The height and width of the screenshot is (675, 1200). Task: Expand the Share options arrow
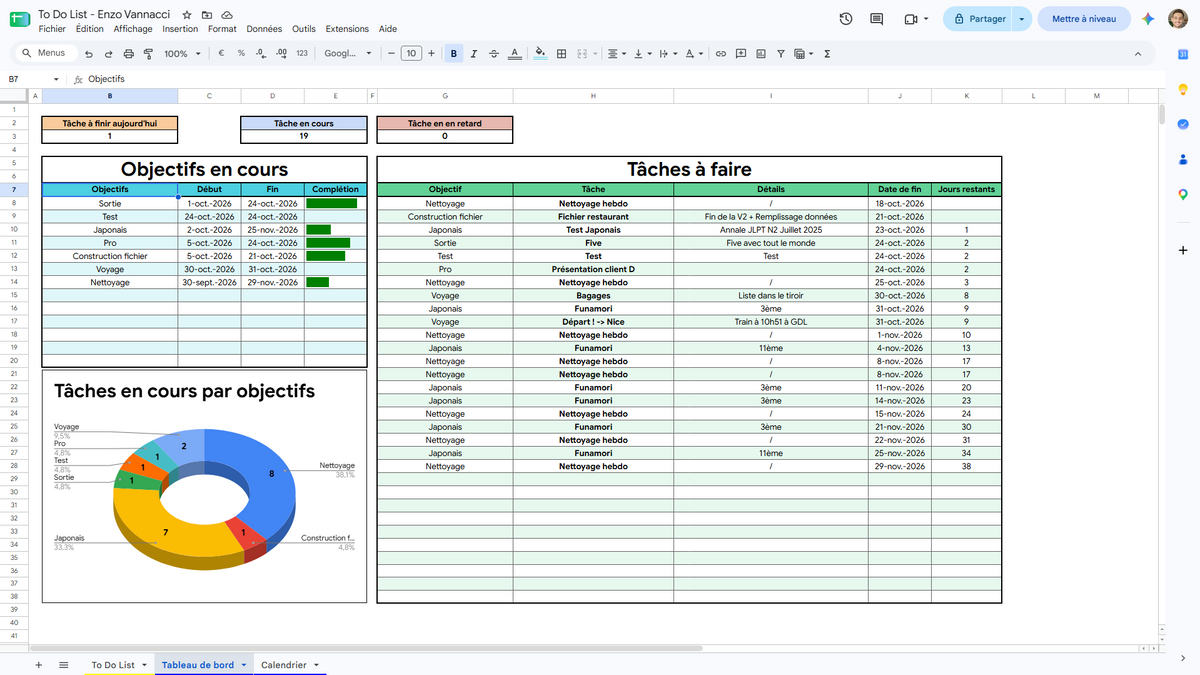click(x=1021, y=19)
